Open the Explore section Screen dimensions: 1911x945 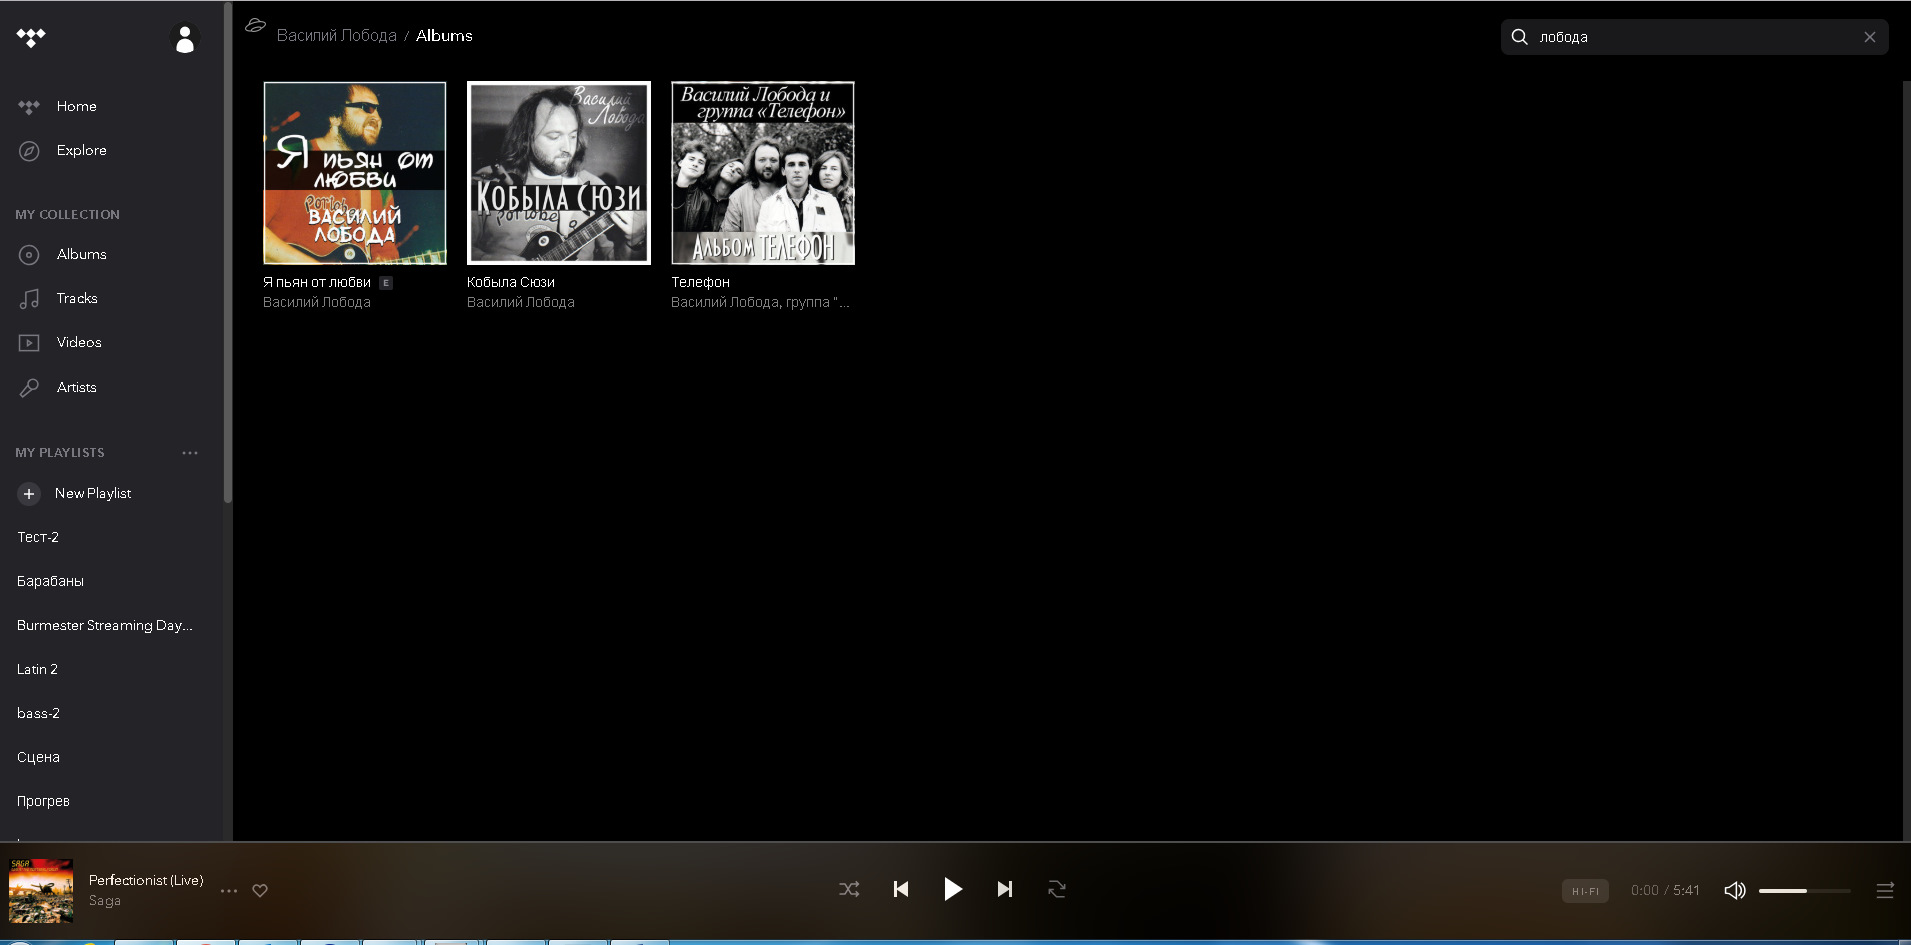tap(82, 150)
